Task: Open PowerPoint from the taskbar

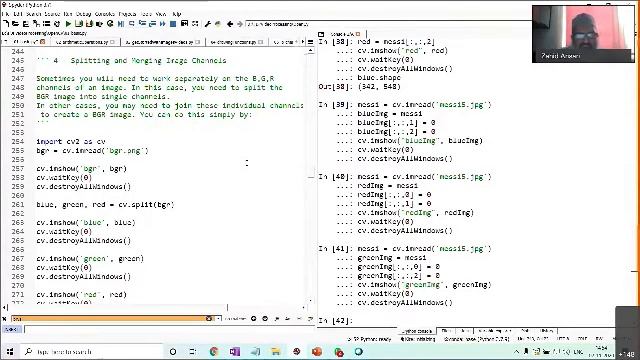Action: (x=317, y=351)
